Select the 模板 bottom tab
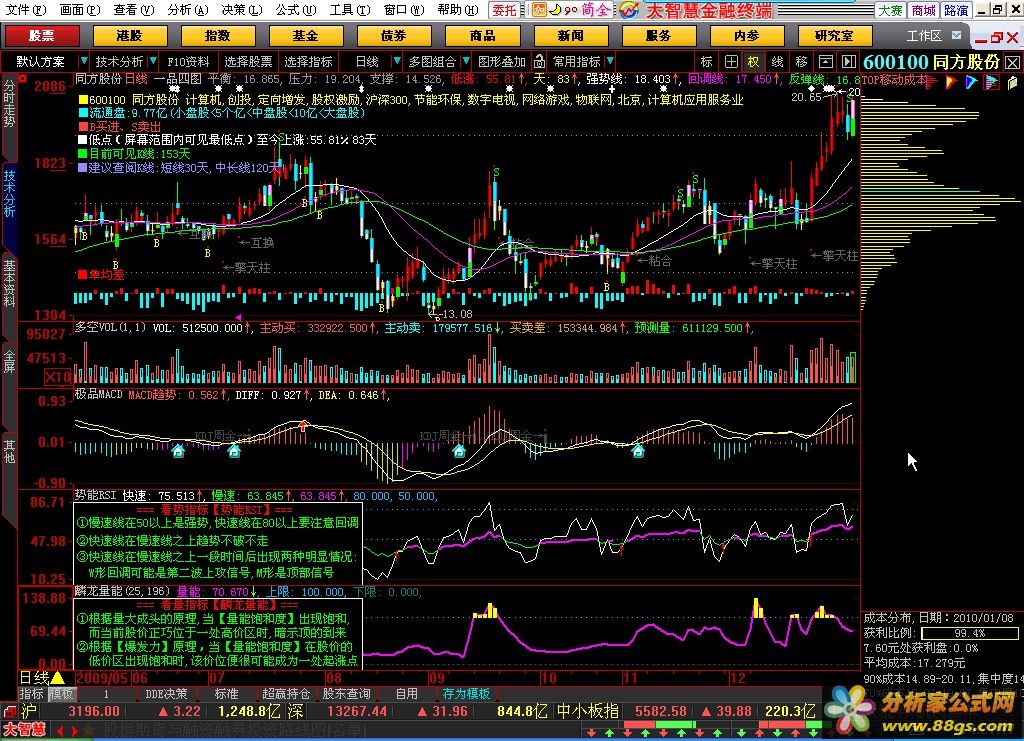Screen dimensions: 1024x741 [61, 694]
